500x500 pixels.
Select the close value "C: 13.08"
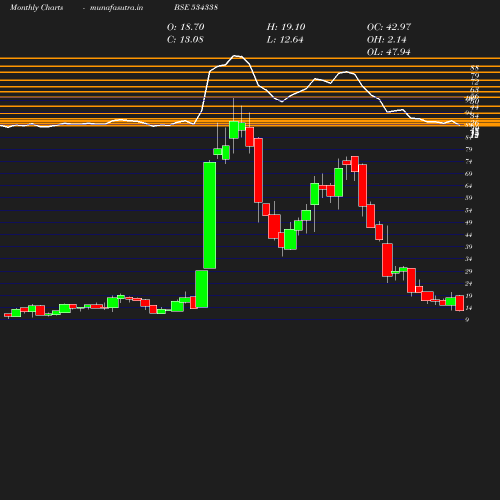[185, 39]
